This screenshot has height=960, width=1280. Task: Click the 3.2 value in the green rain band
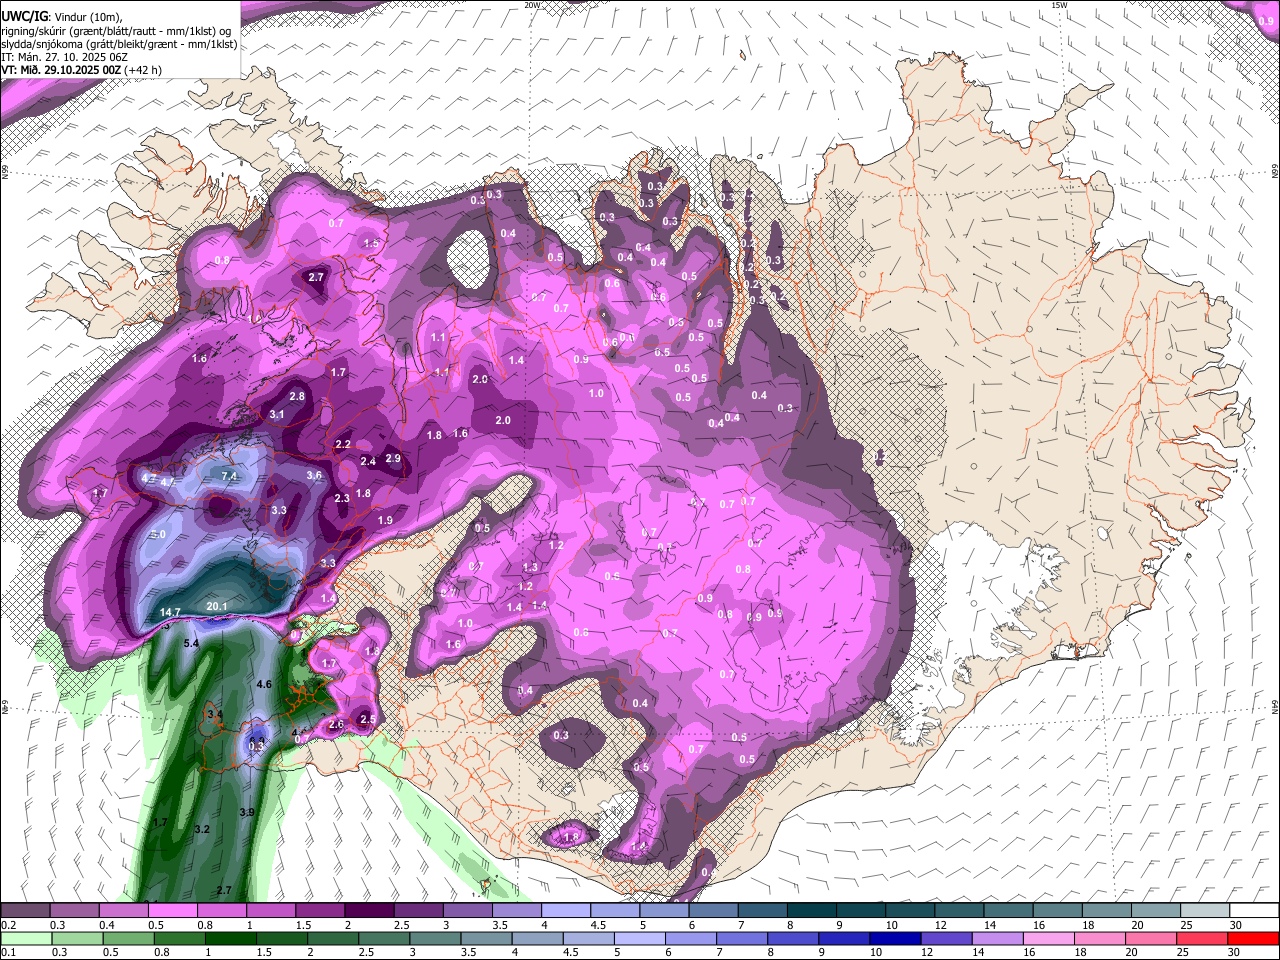[x=202, y=829]
